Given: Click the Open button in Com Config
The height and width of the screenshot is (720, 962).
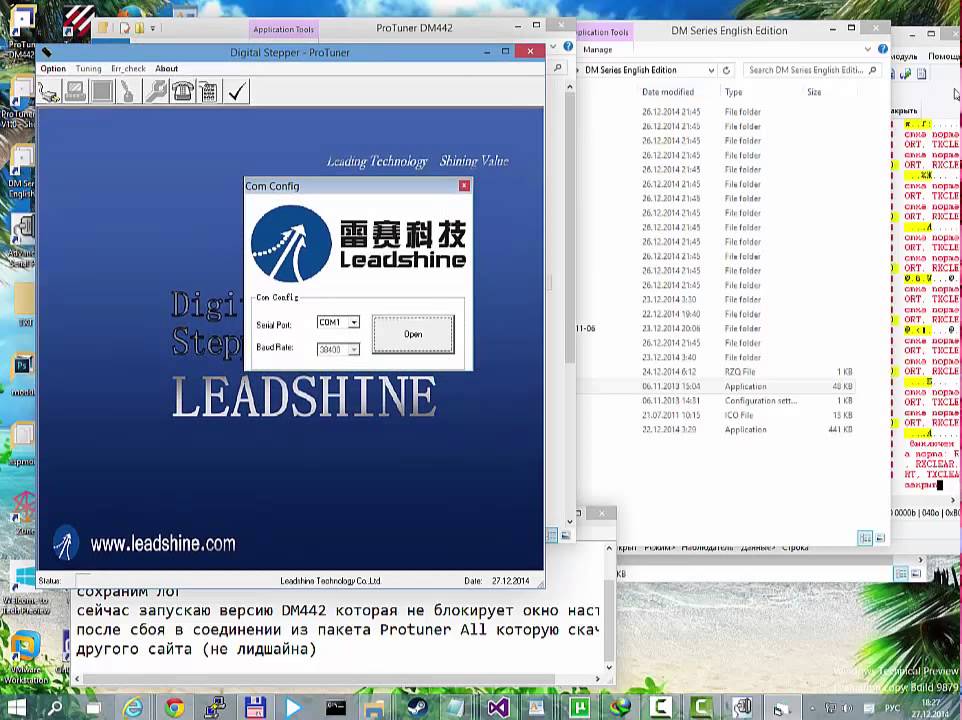Looking at the screenshot, I should (x=413, y=334).
